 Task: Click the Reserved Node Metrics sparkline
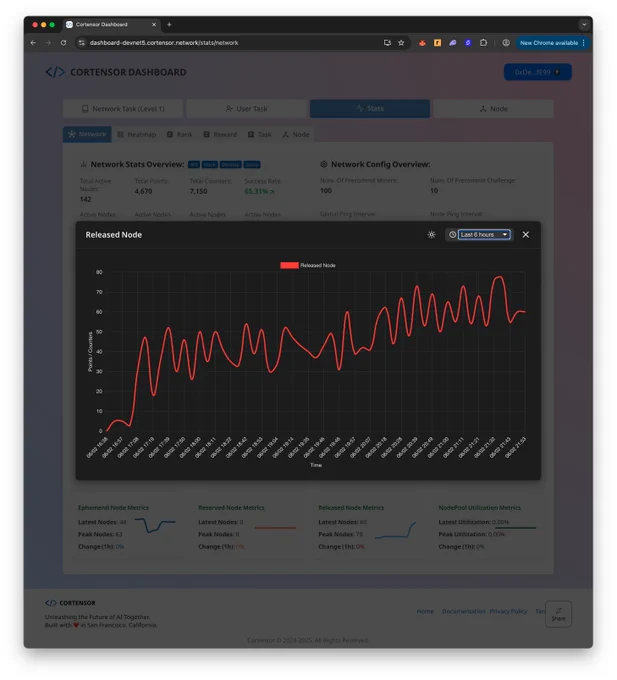coord(275,528)
